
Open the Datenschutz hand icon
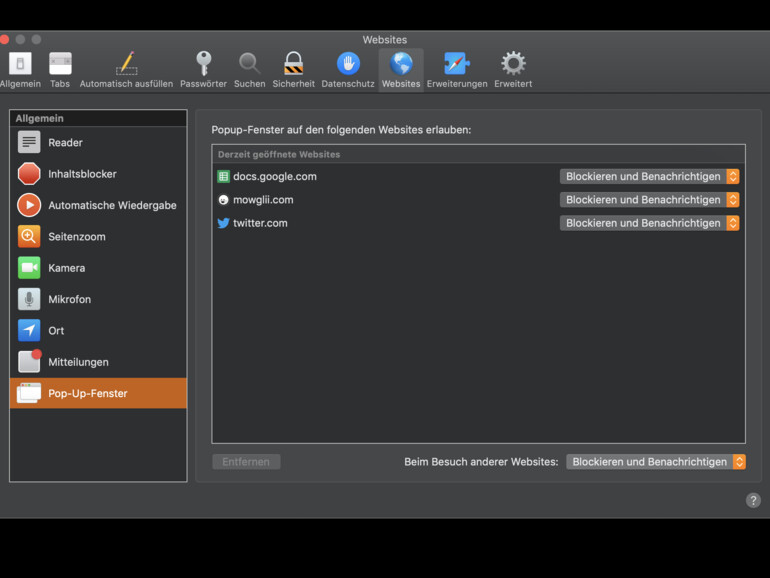[348, 64]
